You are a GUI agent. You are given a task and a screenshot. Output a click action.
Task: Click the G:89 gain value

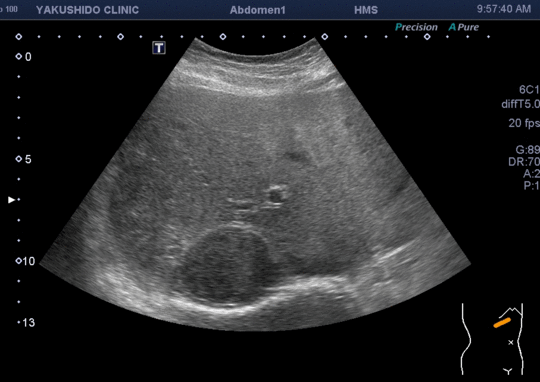tap(528, 149)
